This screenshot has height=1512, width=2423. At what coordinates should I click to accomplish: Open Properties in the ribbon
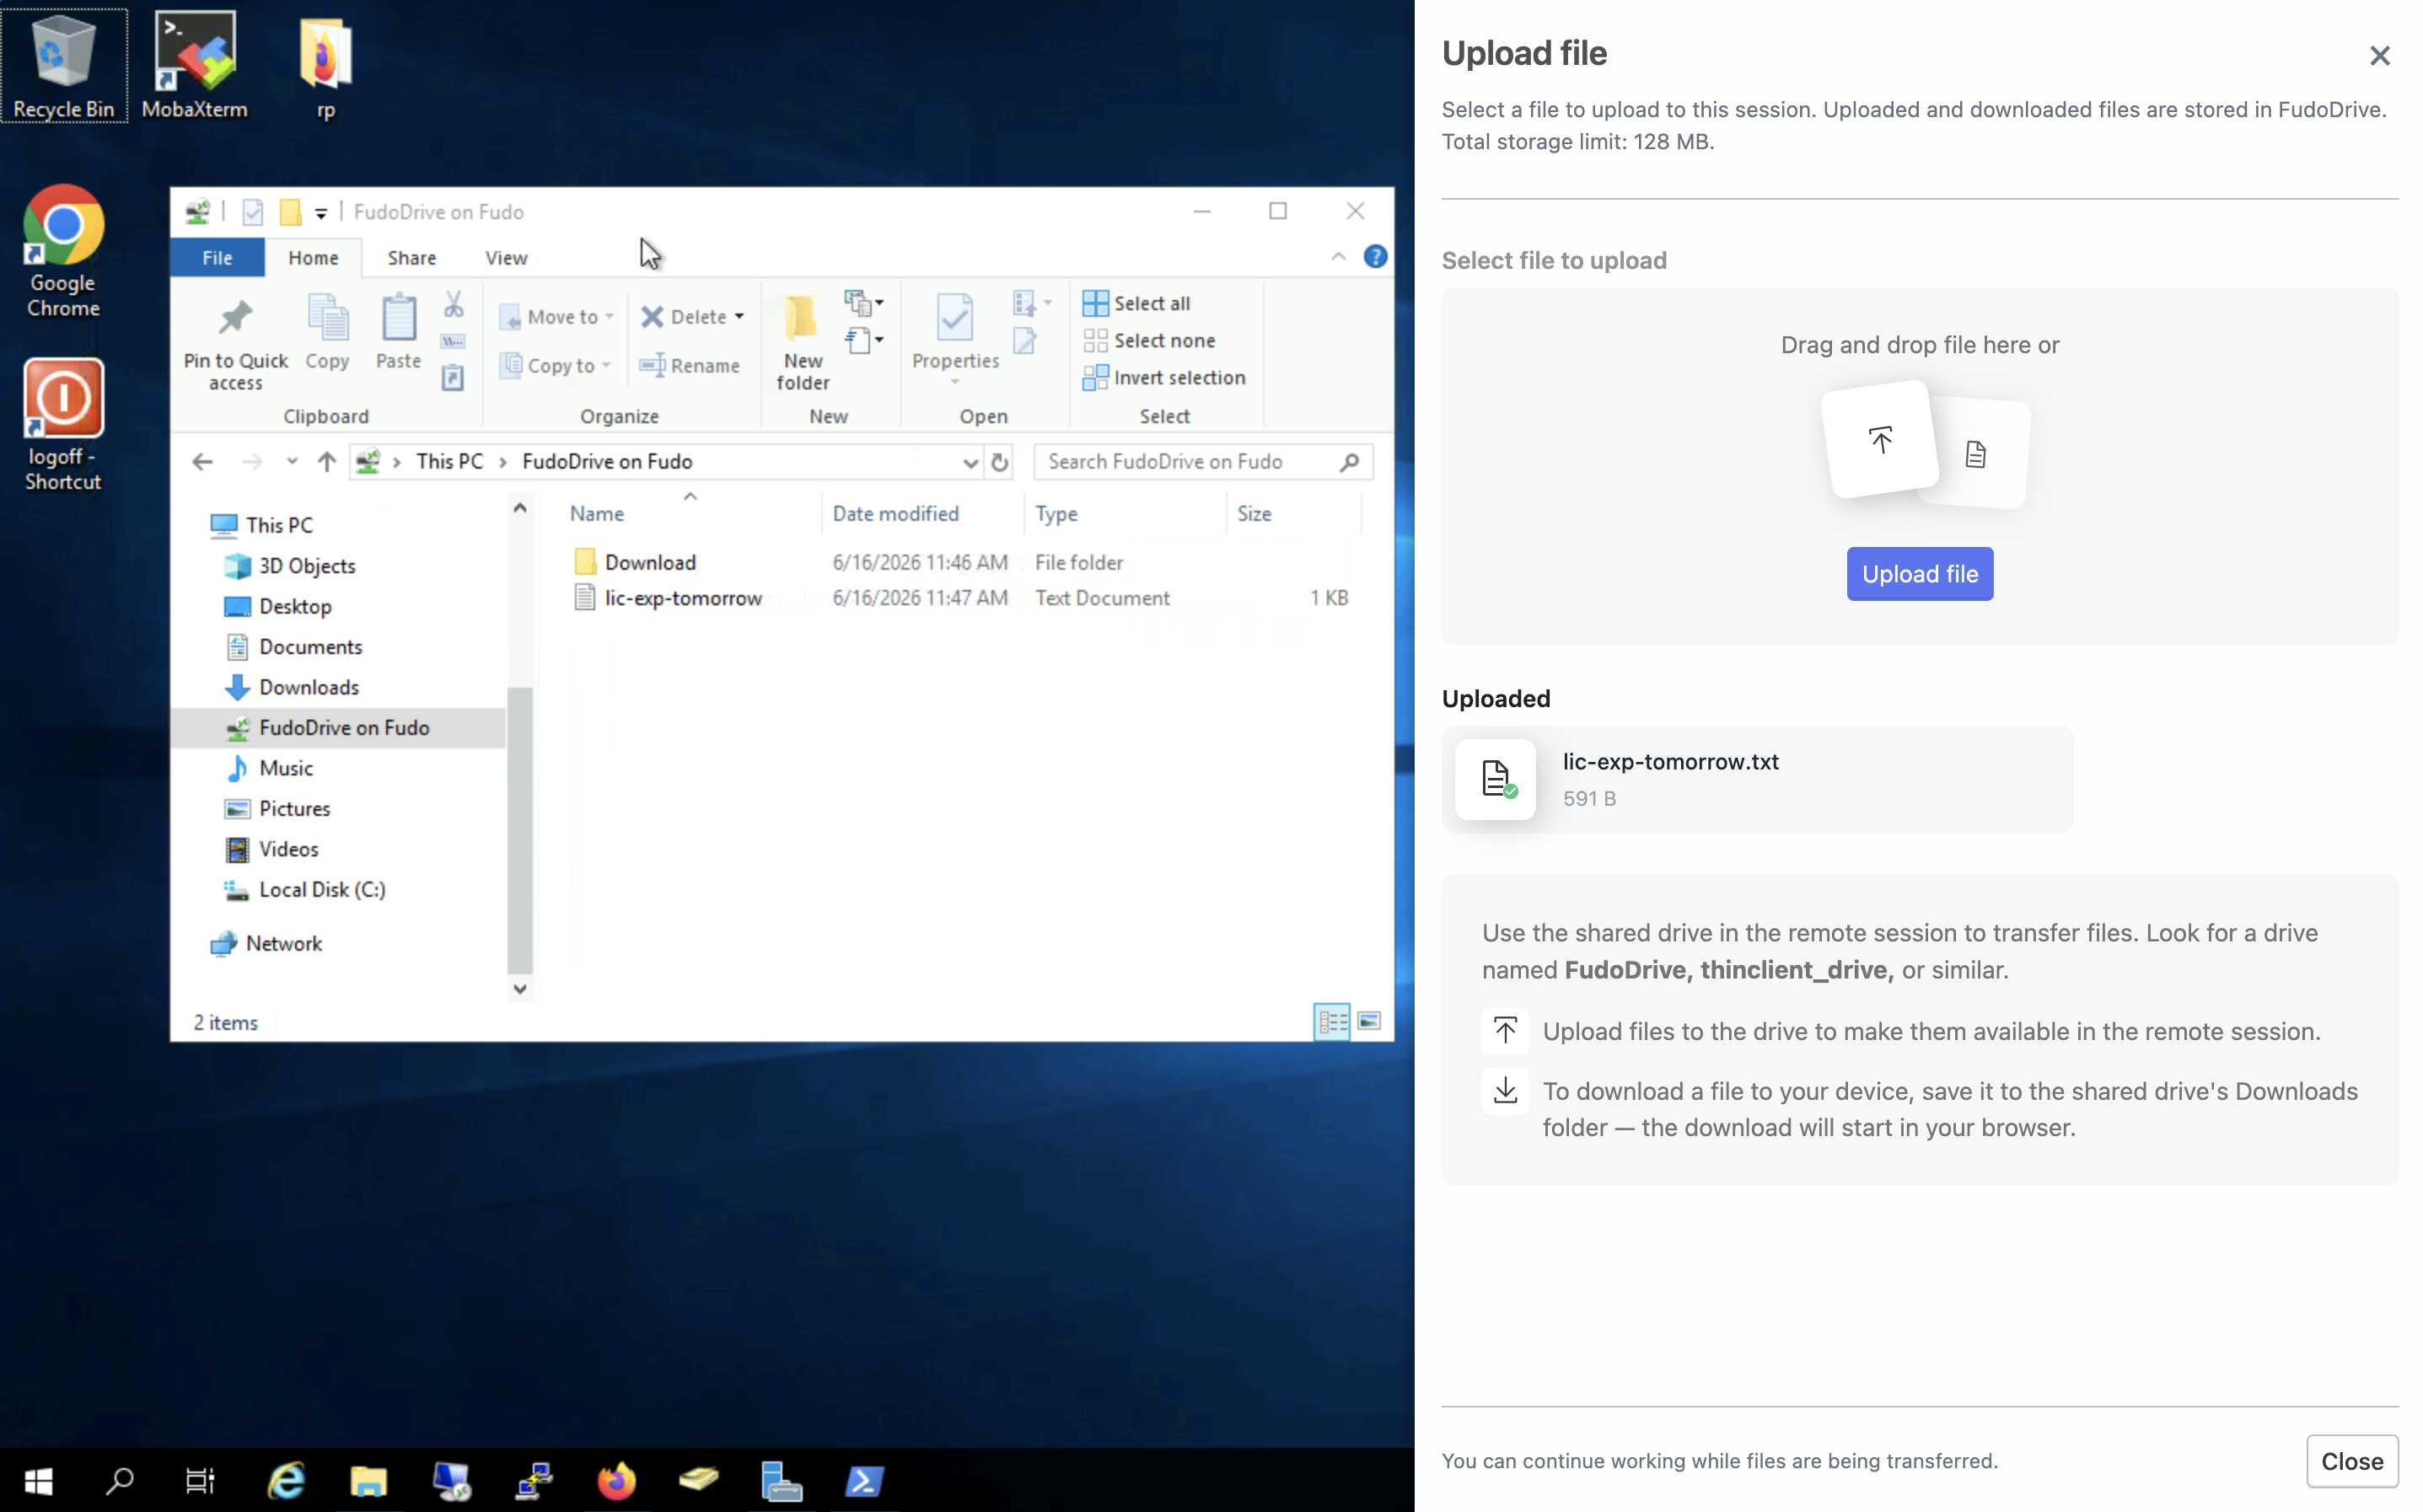point(955,338)
